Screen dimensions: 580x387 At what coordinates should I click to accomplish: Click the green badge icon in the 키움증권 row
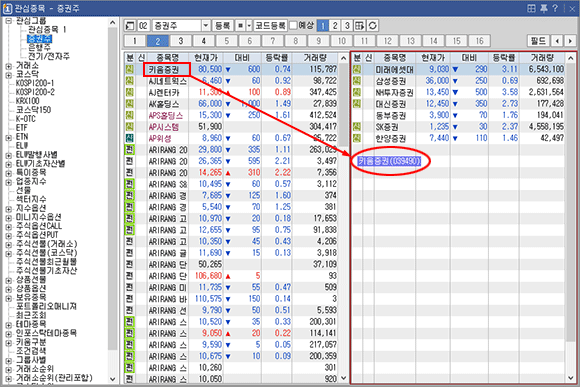point(129,69)
